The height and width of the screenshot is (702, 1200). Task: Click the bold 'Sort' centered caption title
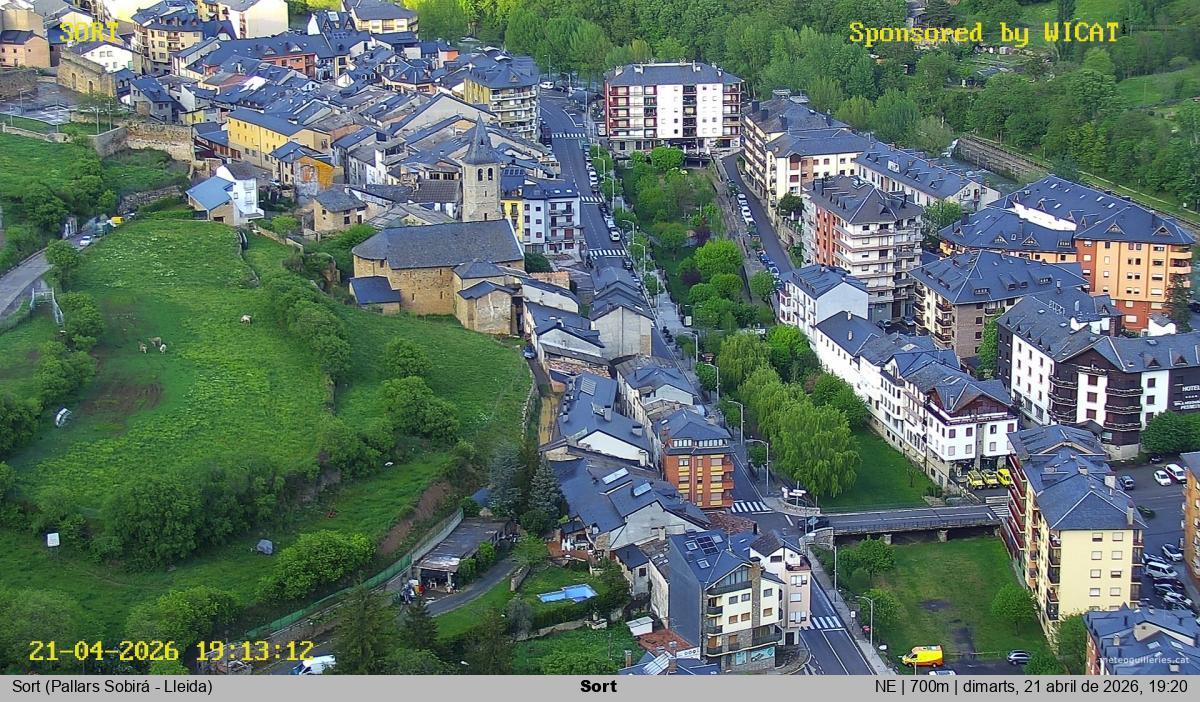pyautogui.click(x=598, y=687)
